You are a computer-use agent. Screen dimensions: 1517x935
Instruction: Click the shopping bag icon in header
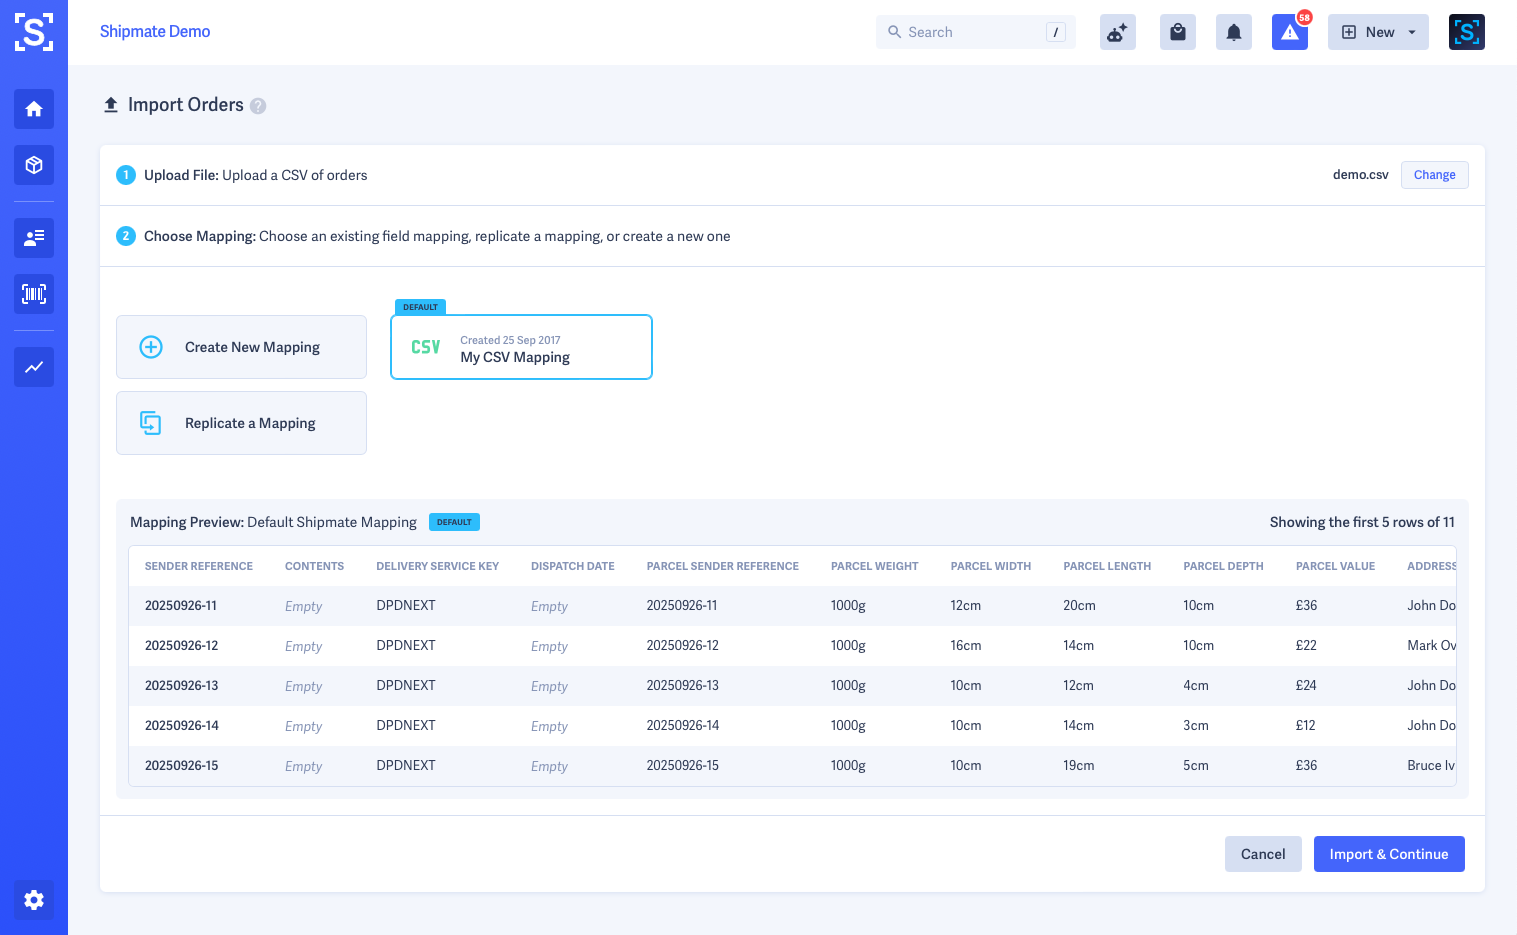coord(1177,32)
